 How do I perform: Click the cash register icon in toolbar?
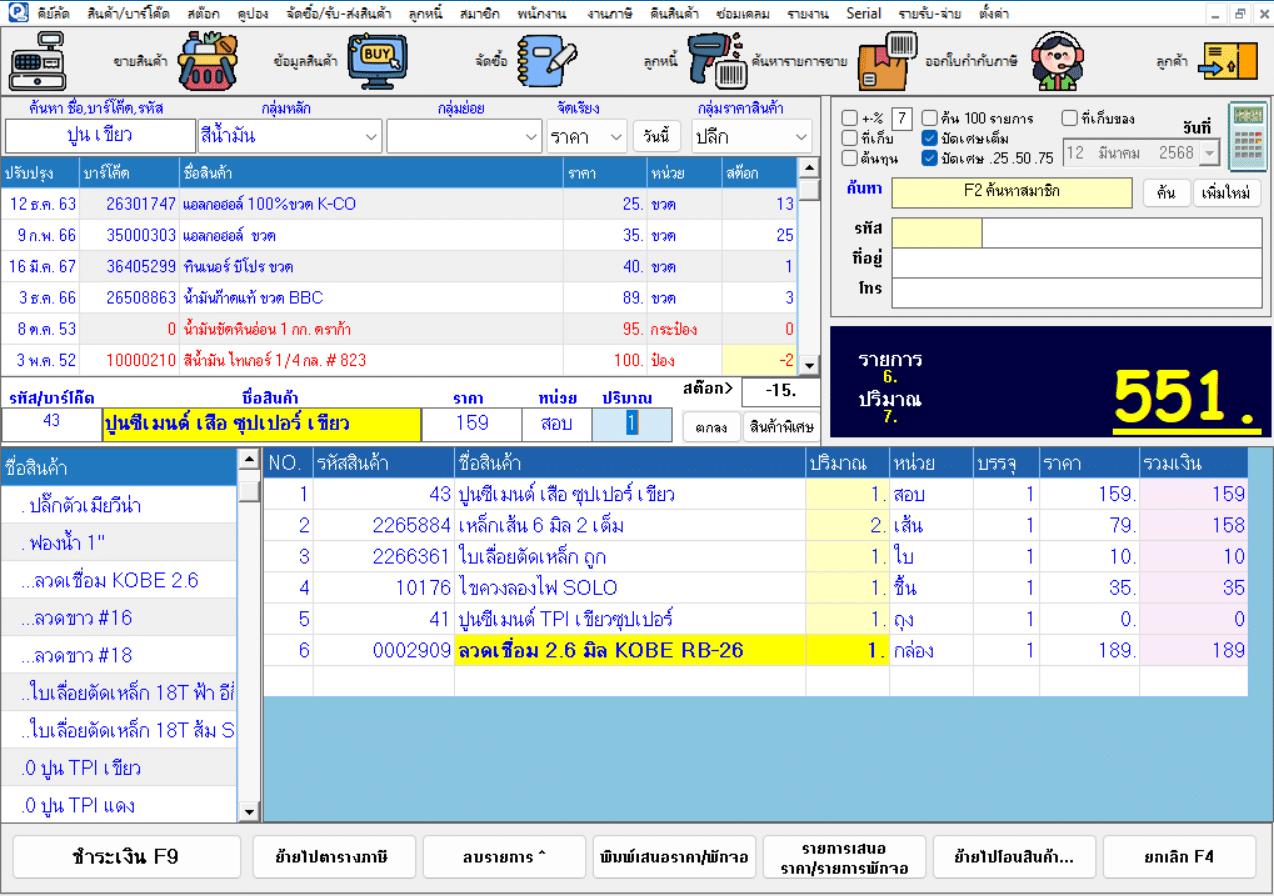point(38,61)
